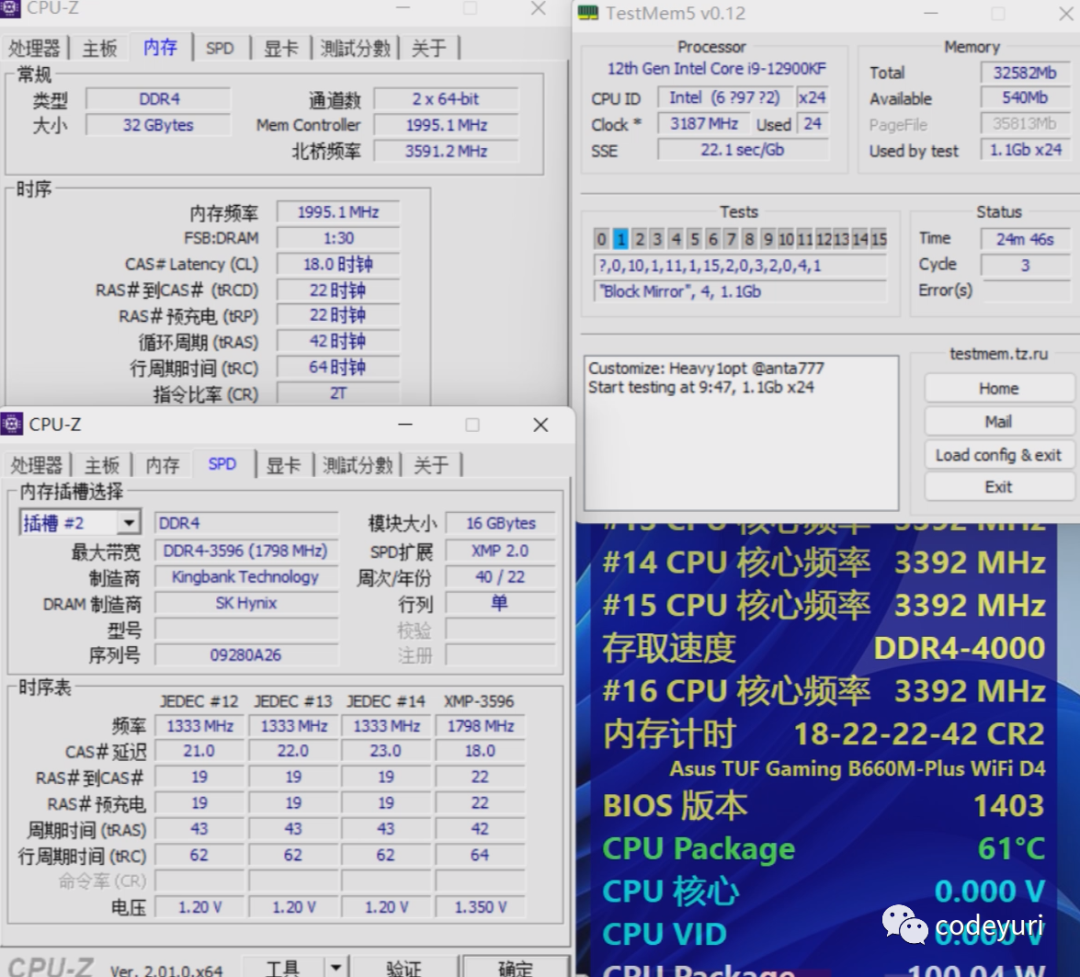This screenshot has width=1080, height=977.
Task: Click the 北桥频率 3591.2 MHz value
Action: pos(446,151)
